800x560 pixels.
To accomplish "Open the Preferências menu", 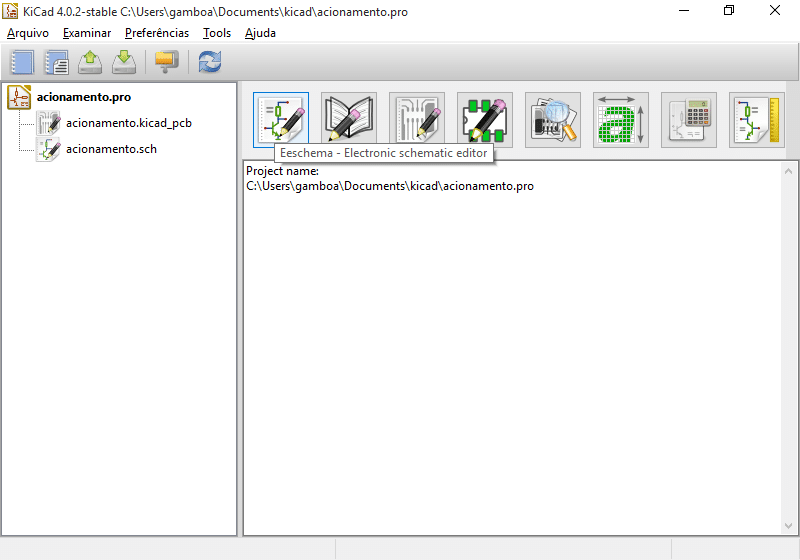I will click(x=157, y=33).
